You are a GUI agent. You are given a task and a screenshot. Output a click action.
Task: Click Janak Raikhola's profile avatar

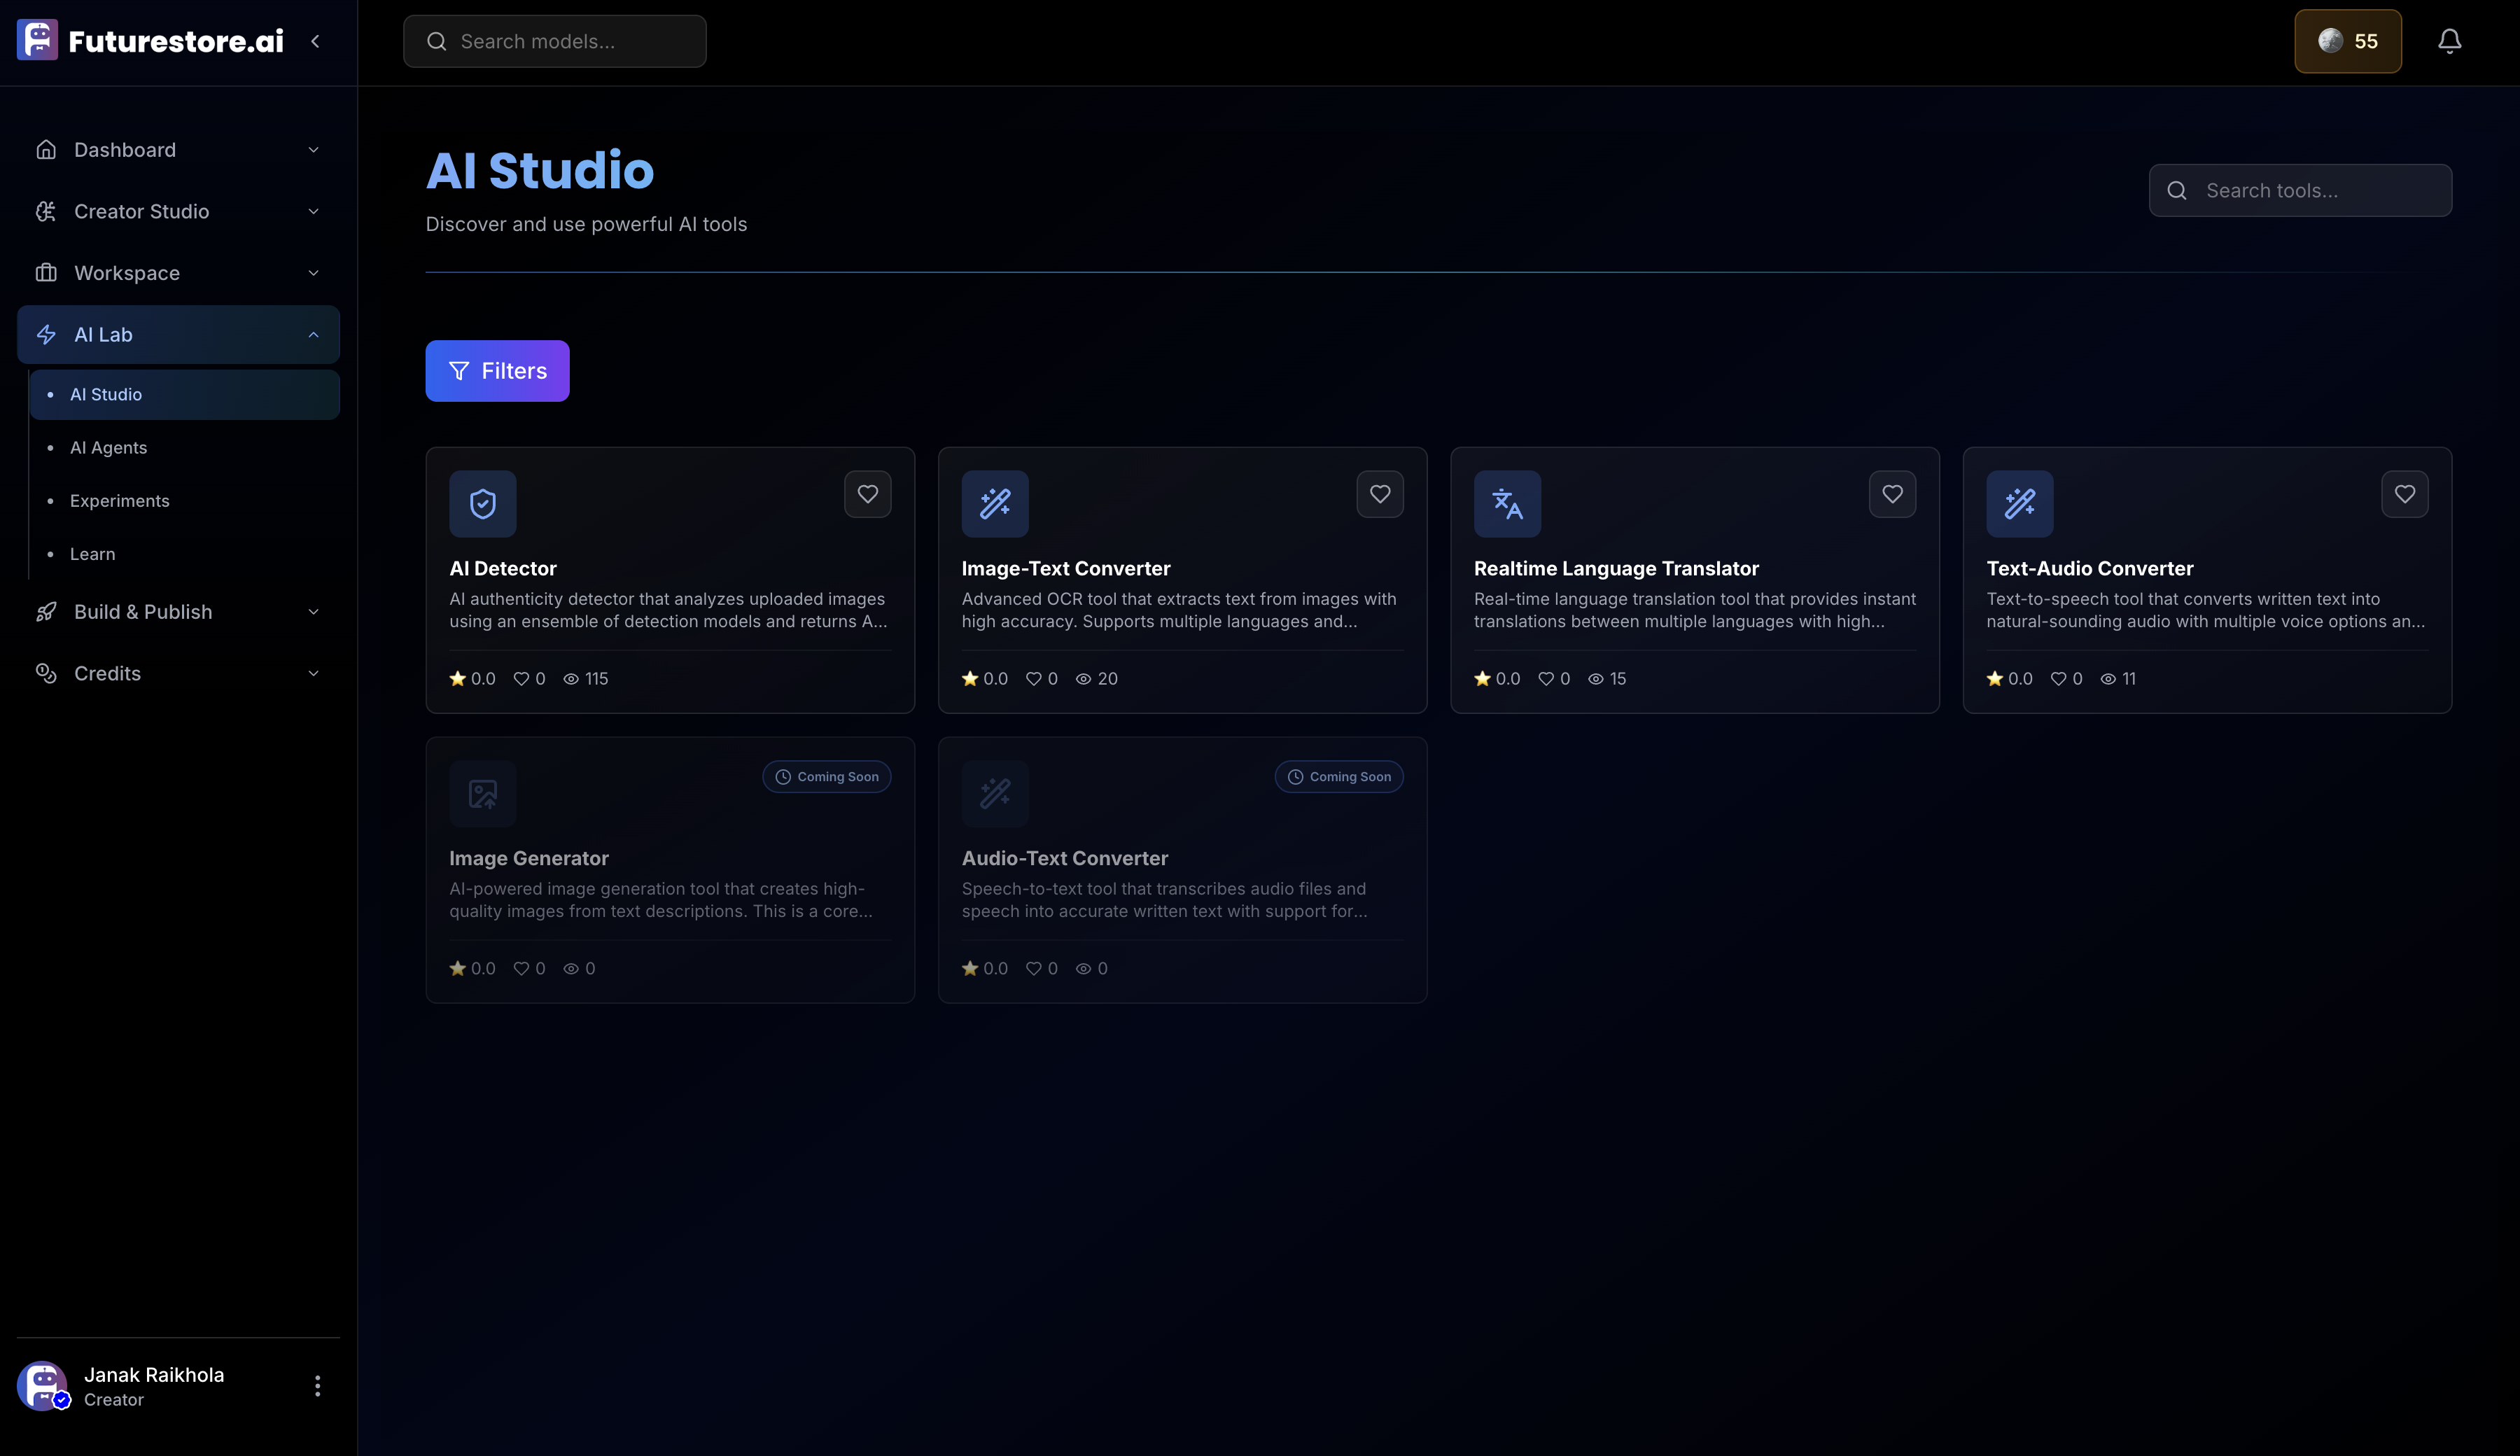pyautogui.click(x=43, y=1386)
